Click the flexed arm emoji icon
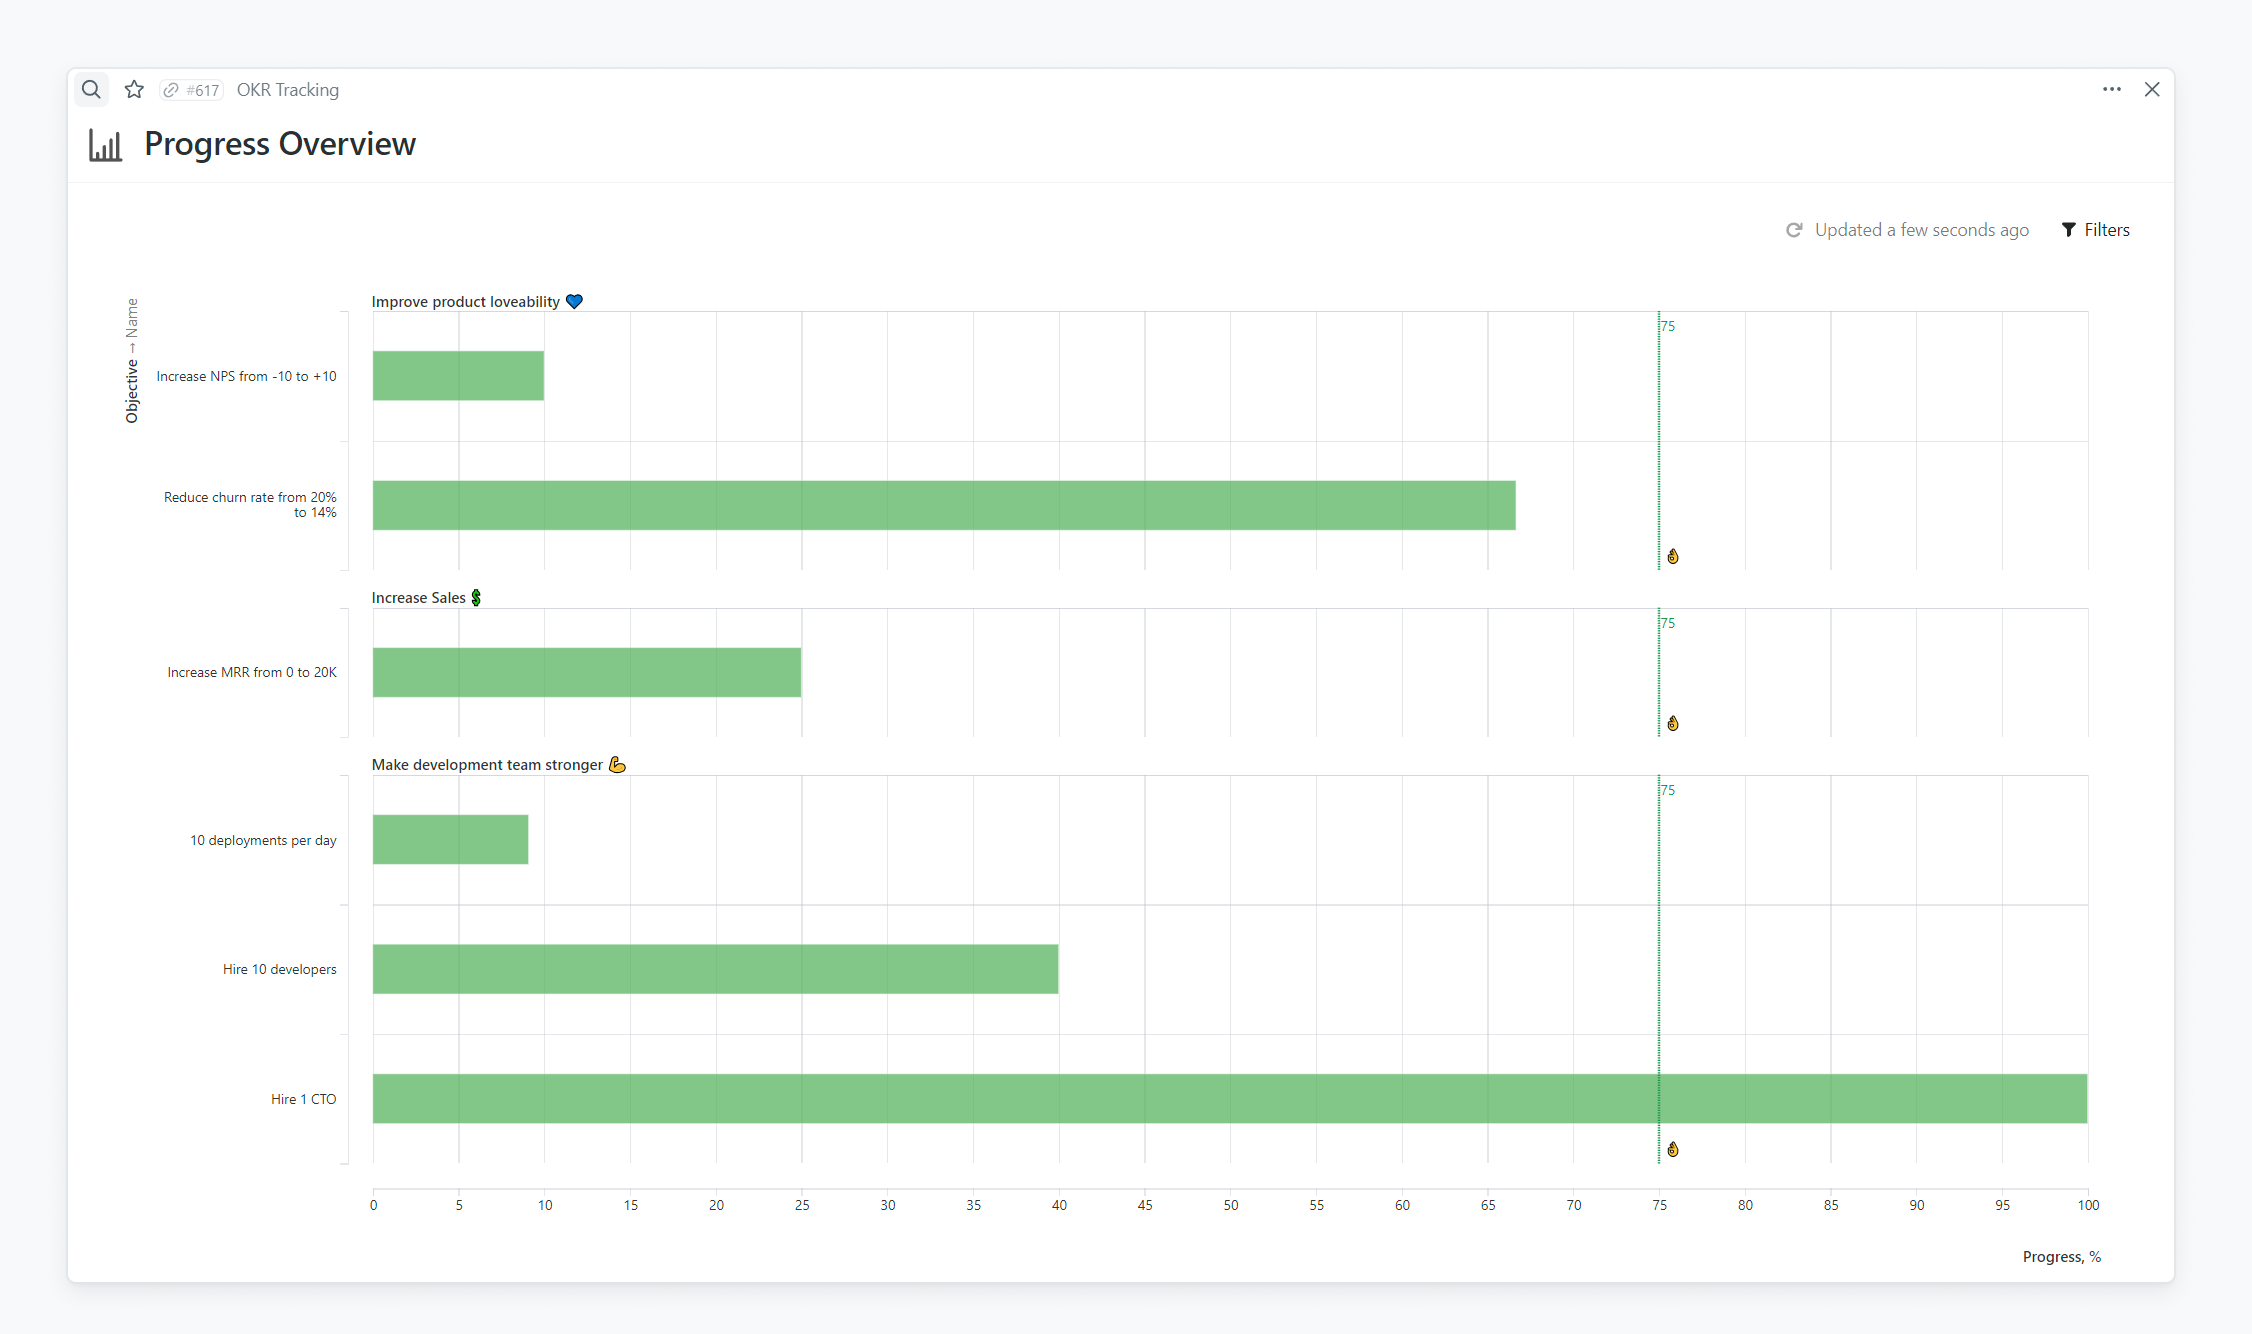Screen dimensions: 2252x1334 coord(617,765)
